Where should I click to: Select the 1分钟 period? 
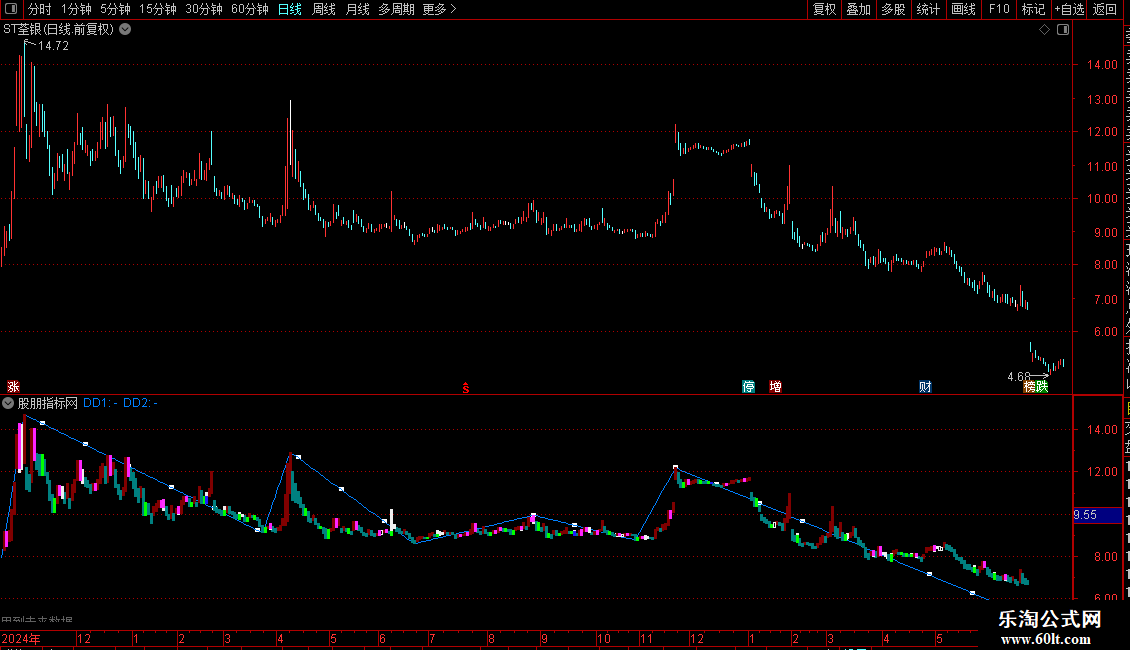[76, 9]
